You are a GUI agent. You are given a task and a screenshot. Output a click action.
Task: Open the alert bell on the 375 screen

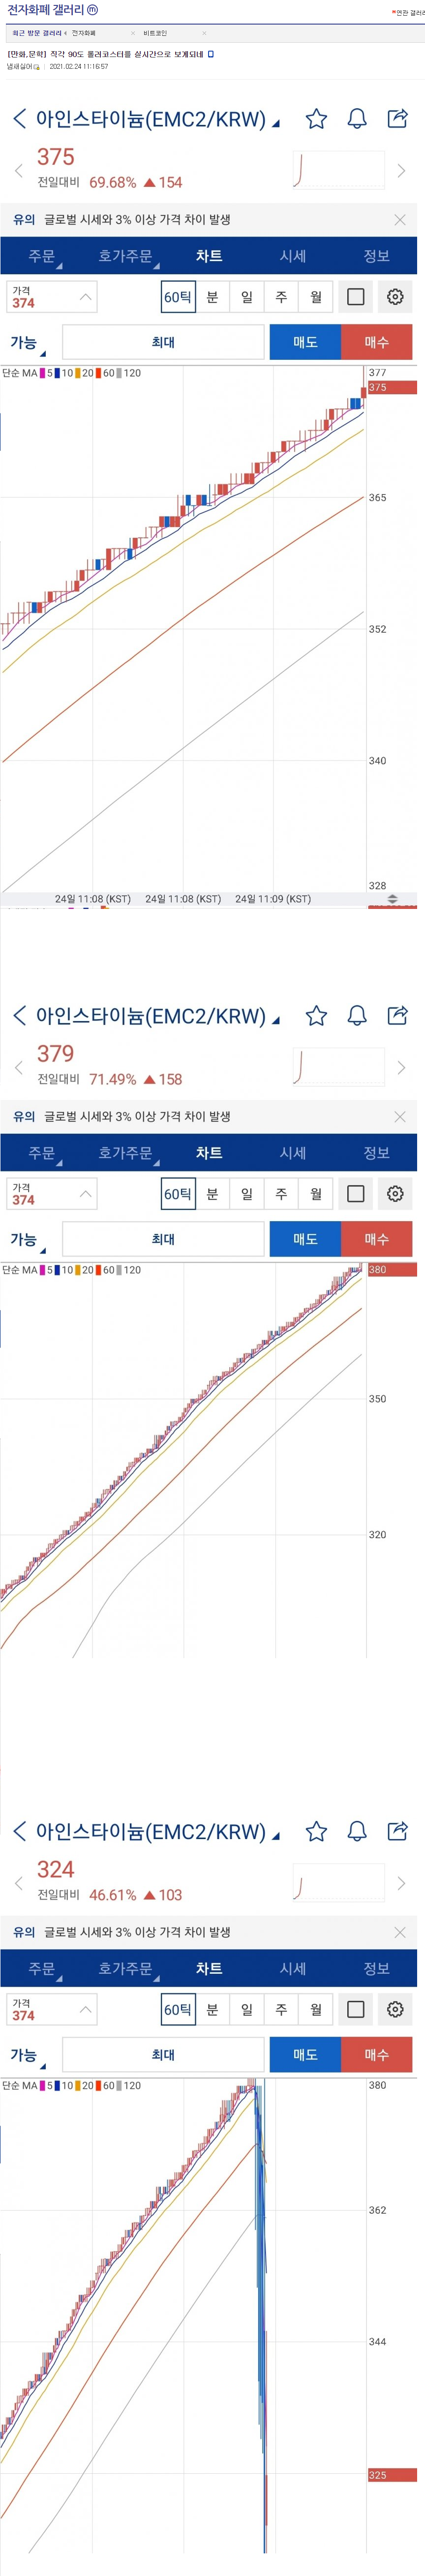pos(357,119)
